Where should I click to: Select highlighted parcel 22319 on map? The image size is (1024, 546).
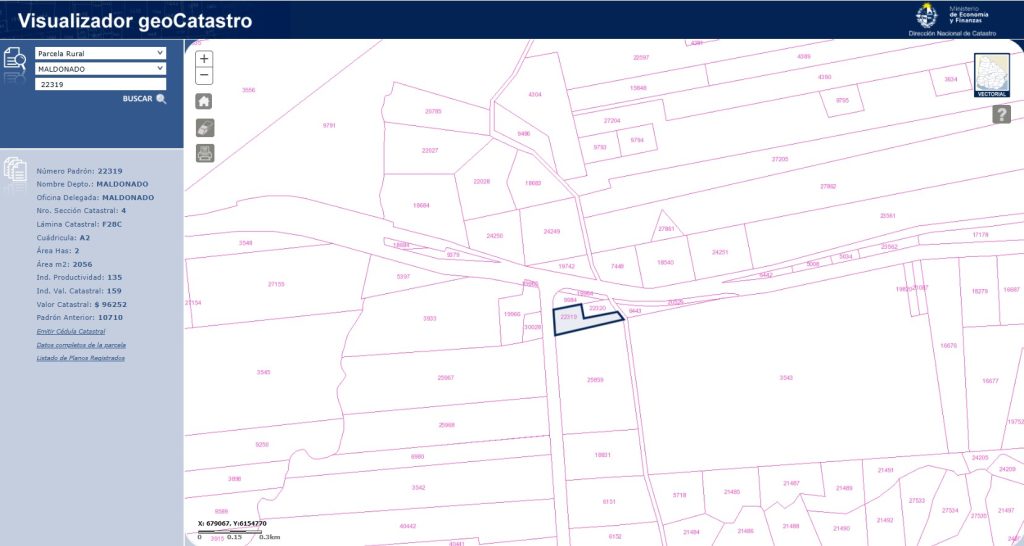click(571, 321)
